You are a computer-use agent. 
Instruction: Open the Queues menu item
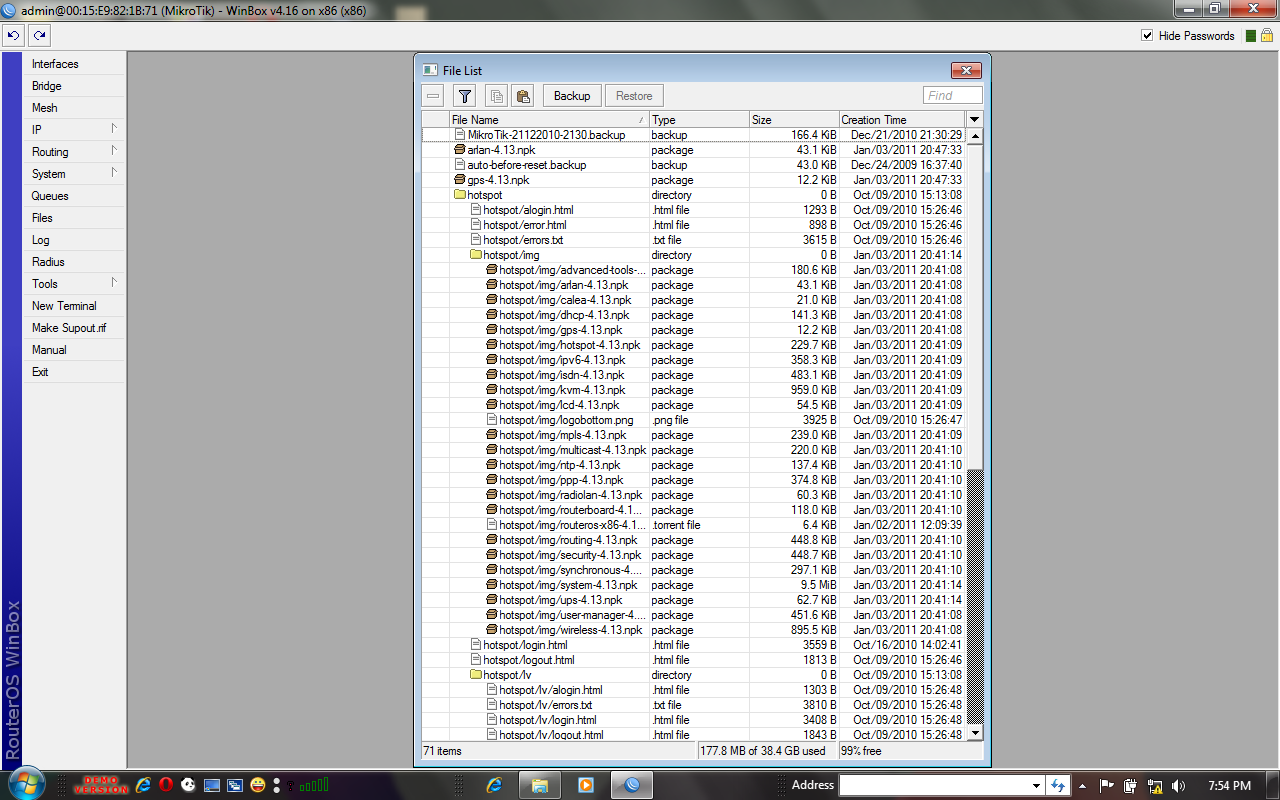coord(74,196)
